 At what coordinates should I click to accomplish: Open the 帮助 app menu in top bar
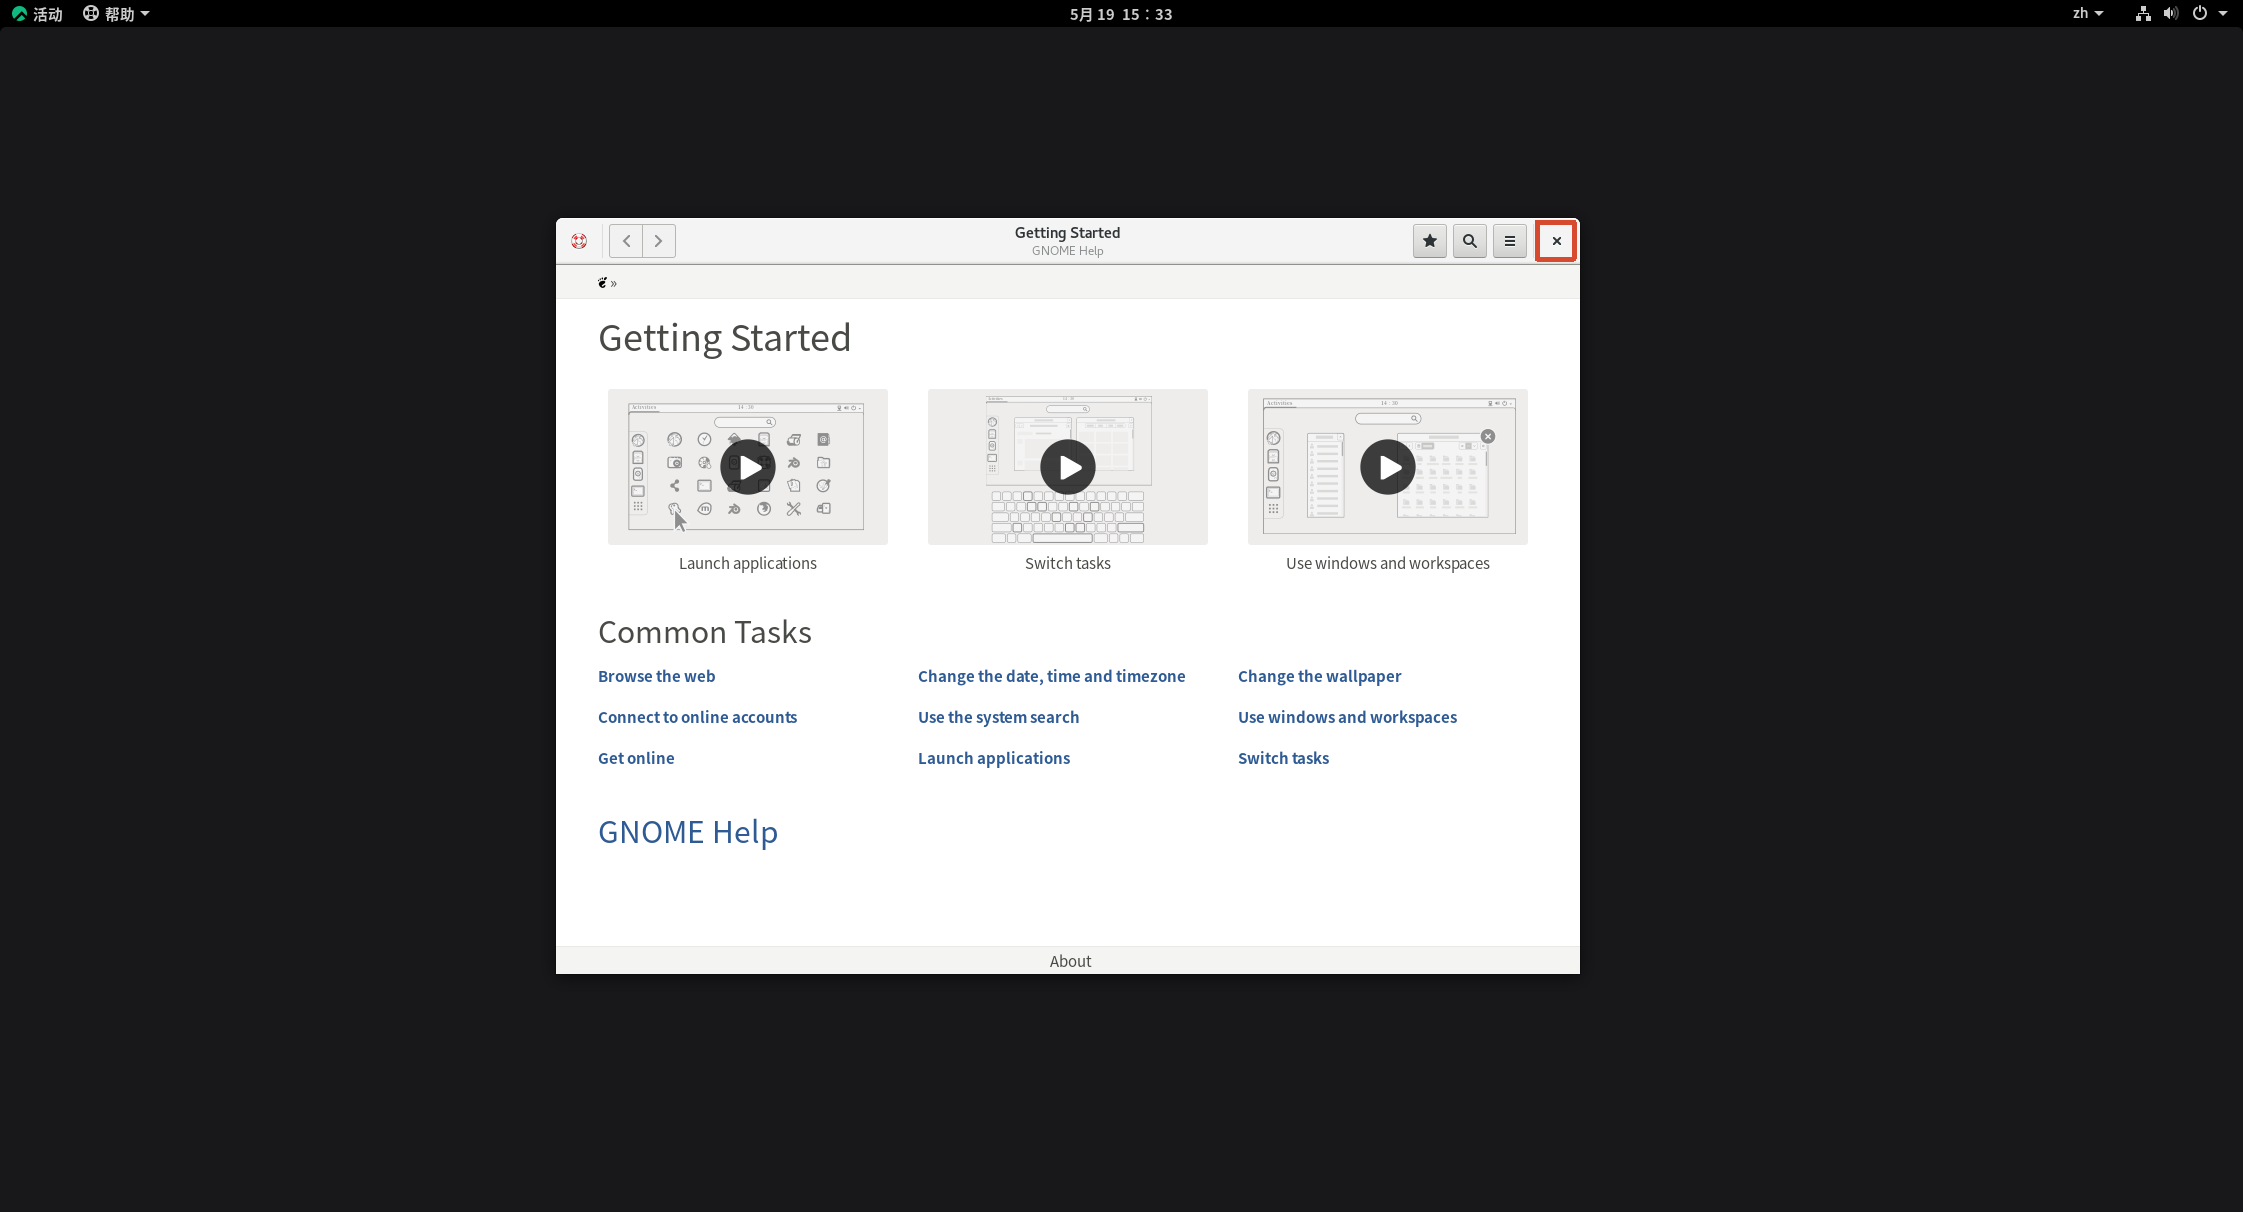click(x=116, y=14)
